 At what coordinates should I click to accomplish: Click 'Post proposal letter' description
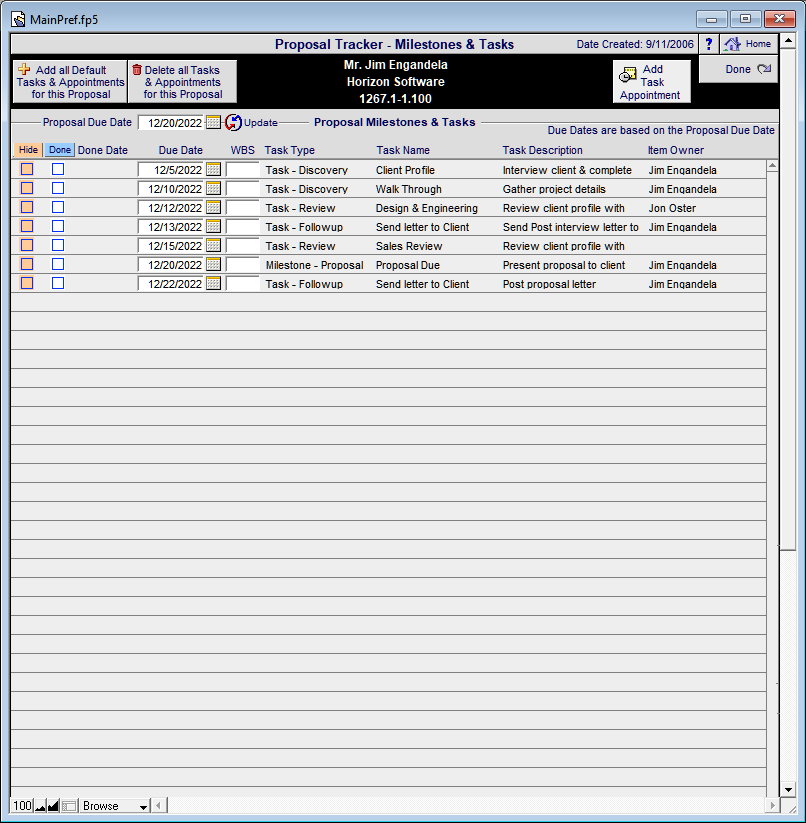[549, 284]
